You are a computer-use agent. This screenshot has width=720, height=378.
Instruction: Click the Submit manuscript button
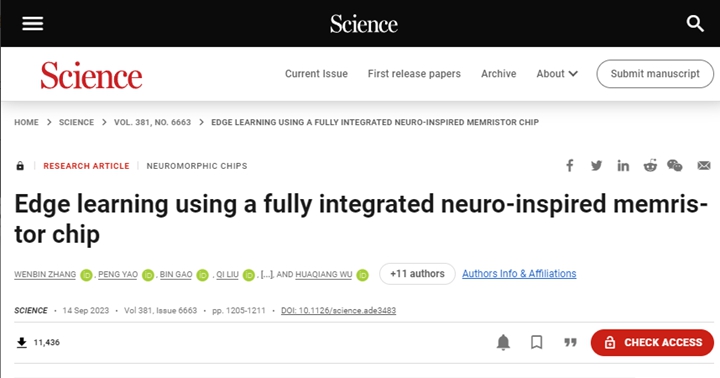[655, 73]
